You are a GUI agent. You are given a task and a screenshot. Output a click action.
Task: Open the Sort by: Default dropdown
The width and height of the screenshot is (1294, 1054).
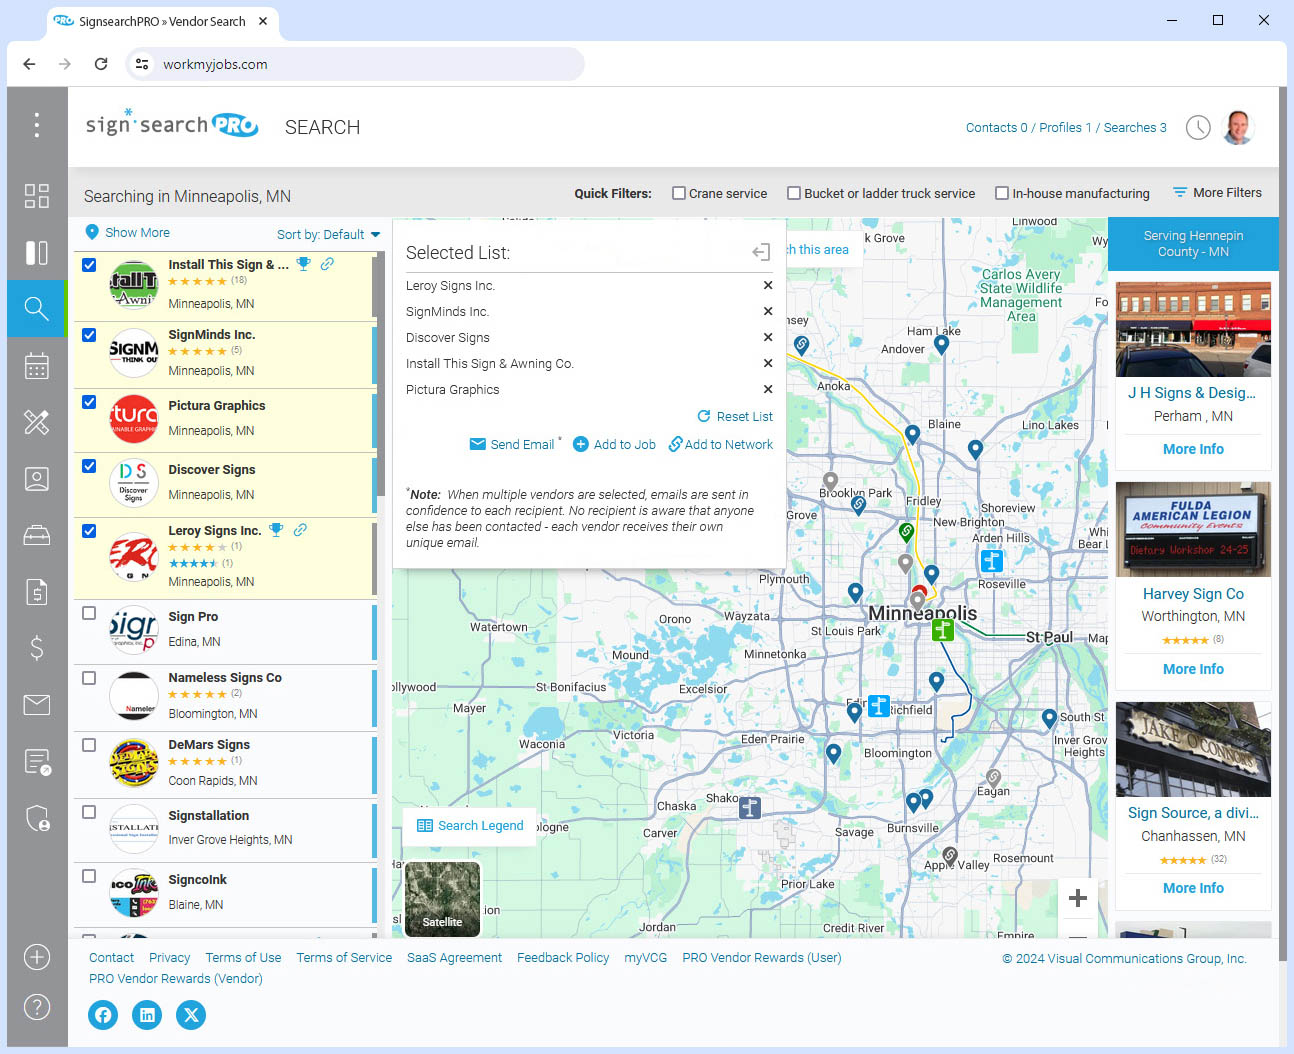tap(329, 234)
